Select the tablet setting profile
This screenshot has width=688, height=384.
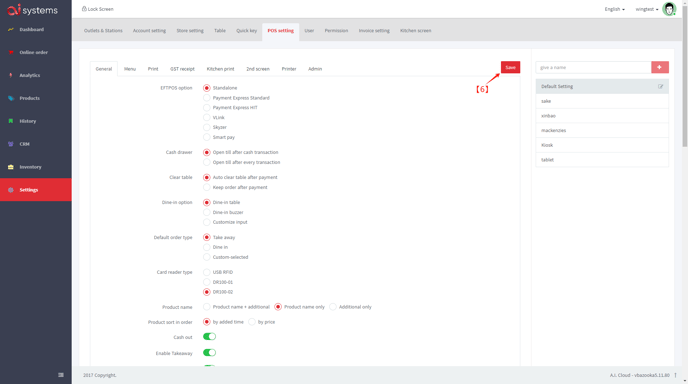pos(602,160)
